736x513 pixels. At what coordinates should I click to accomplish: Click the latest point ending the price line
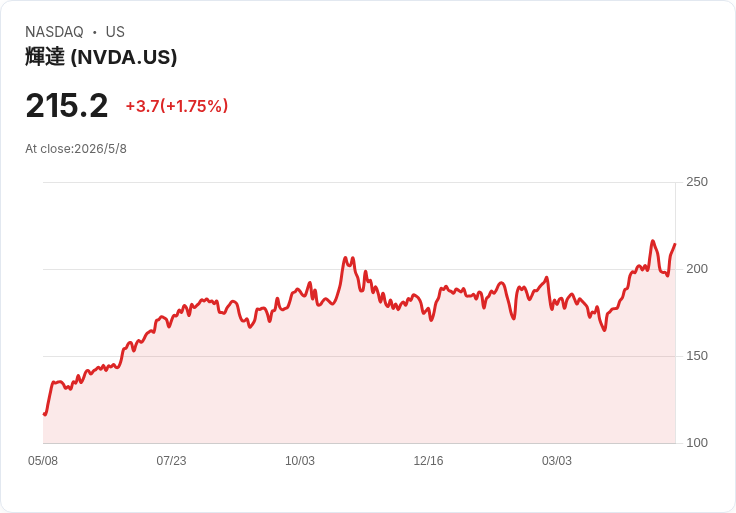pos(675,244)
